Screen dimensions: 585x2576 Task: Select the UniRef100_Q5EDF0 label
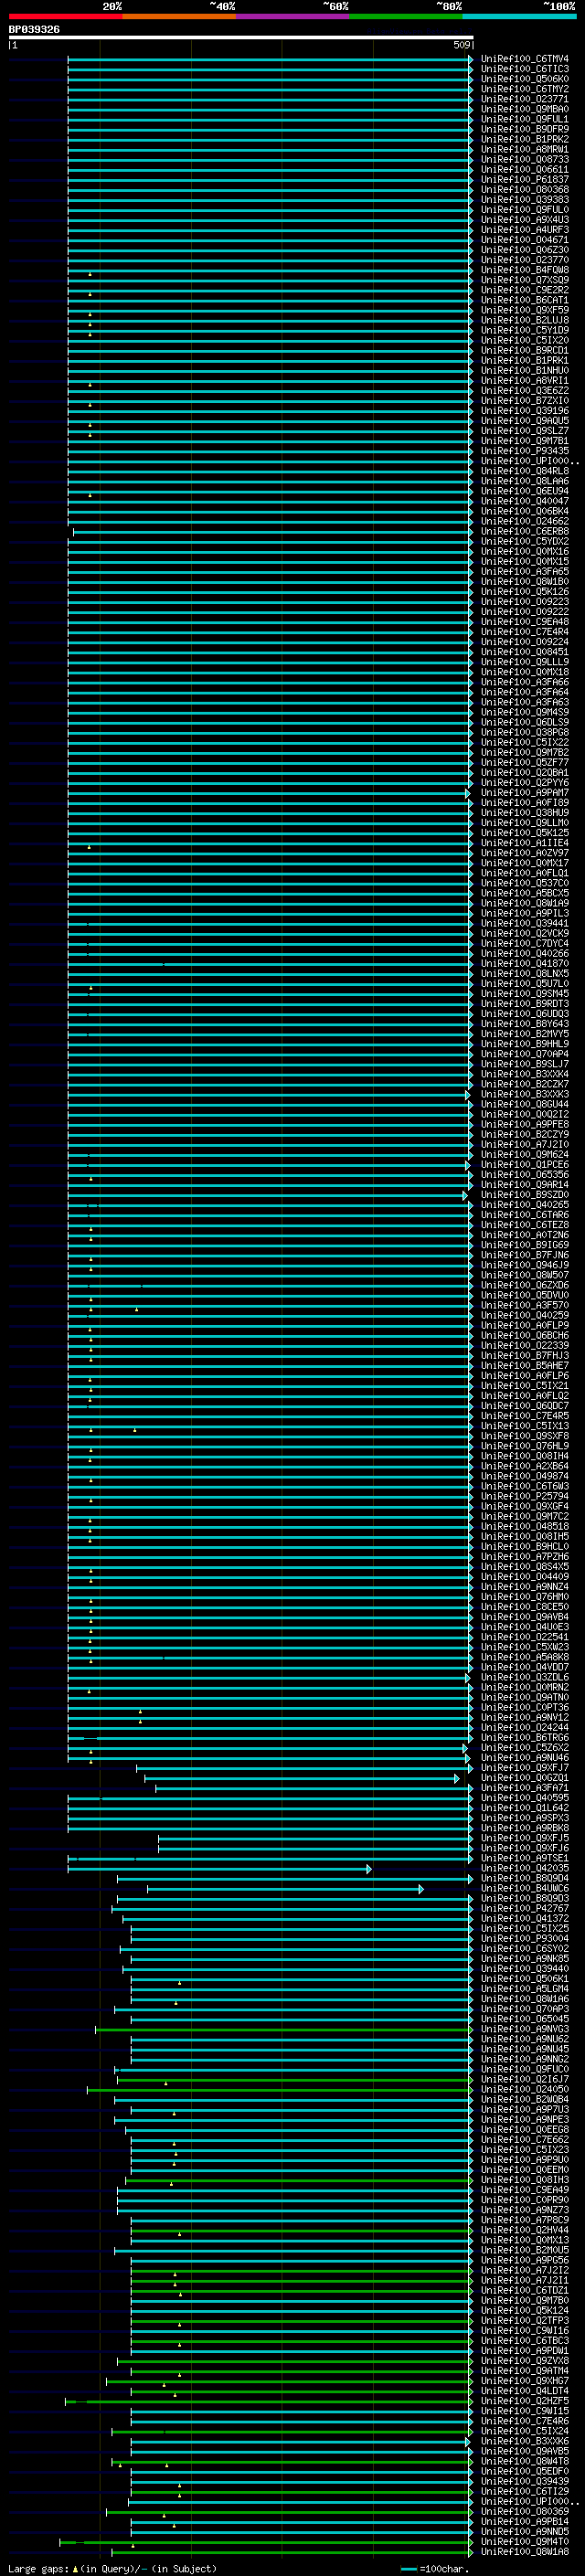525,2471
